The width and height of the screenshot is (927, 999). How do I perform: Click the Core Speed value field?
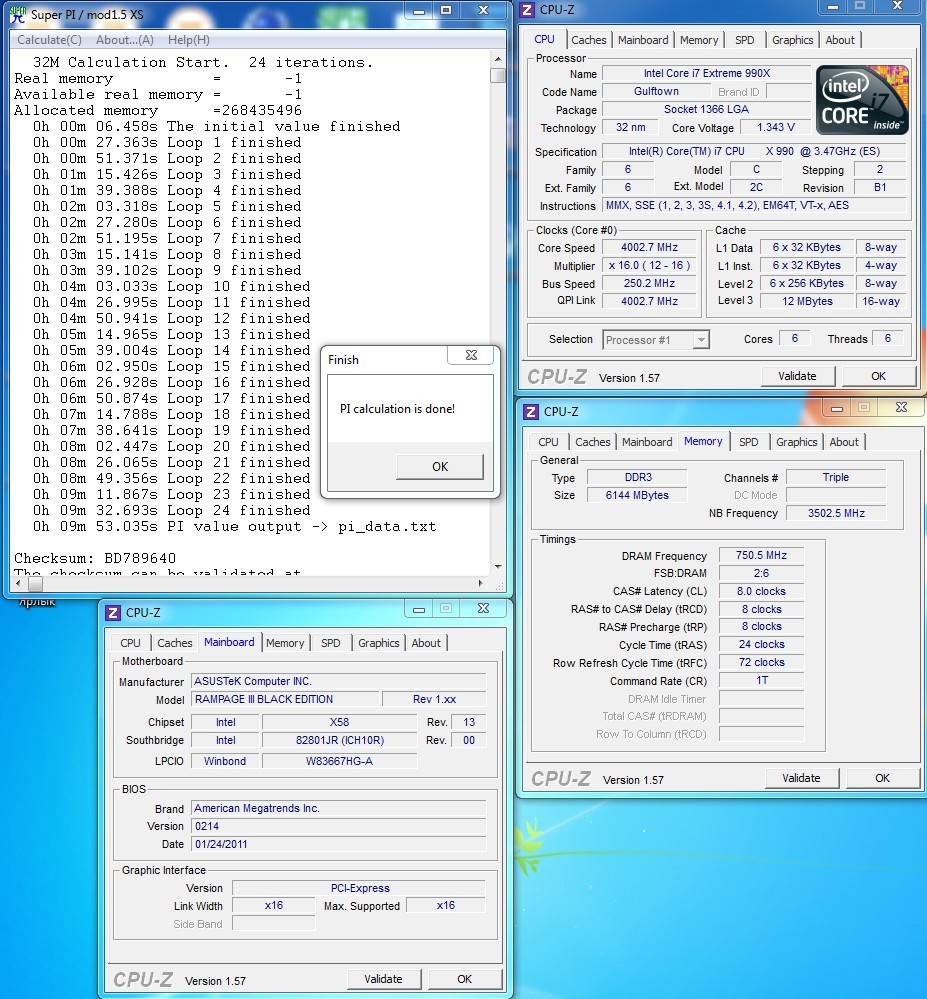648,248
